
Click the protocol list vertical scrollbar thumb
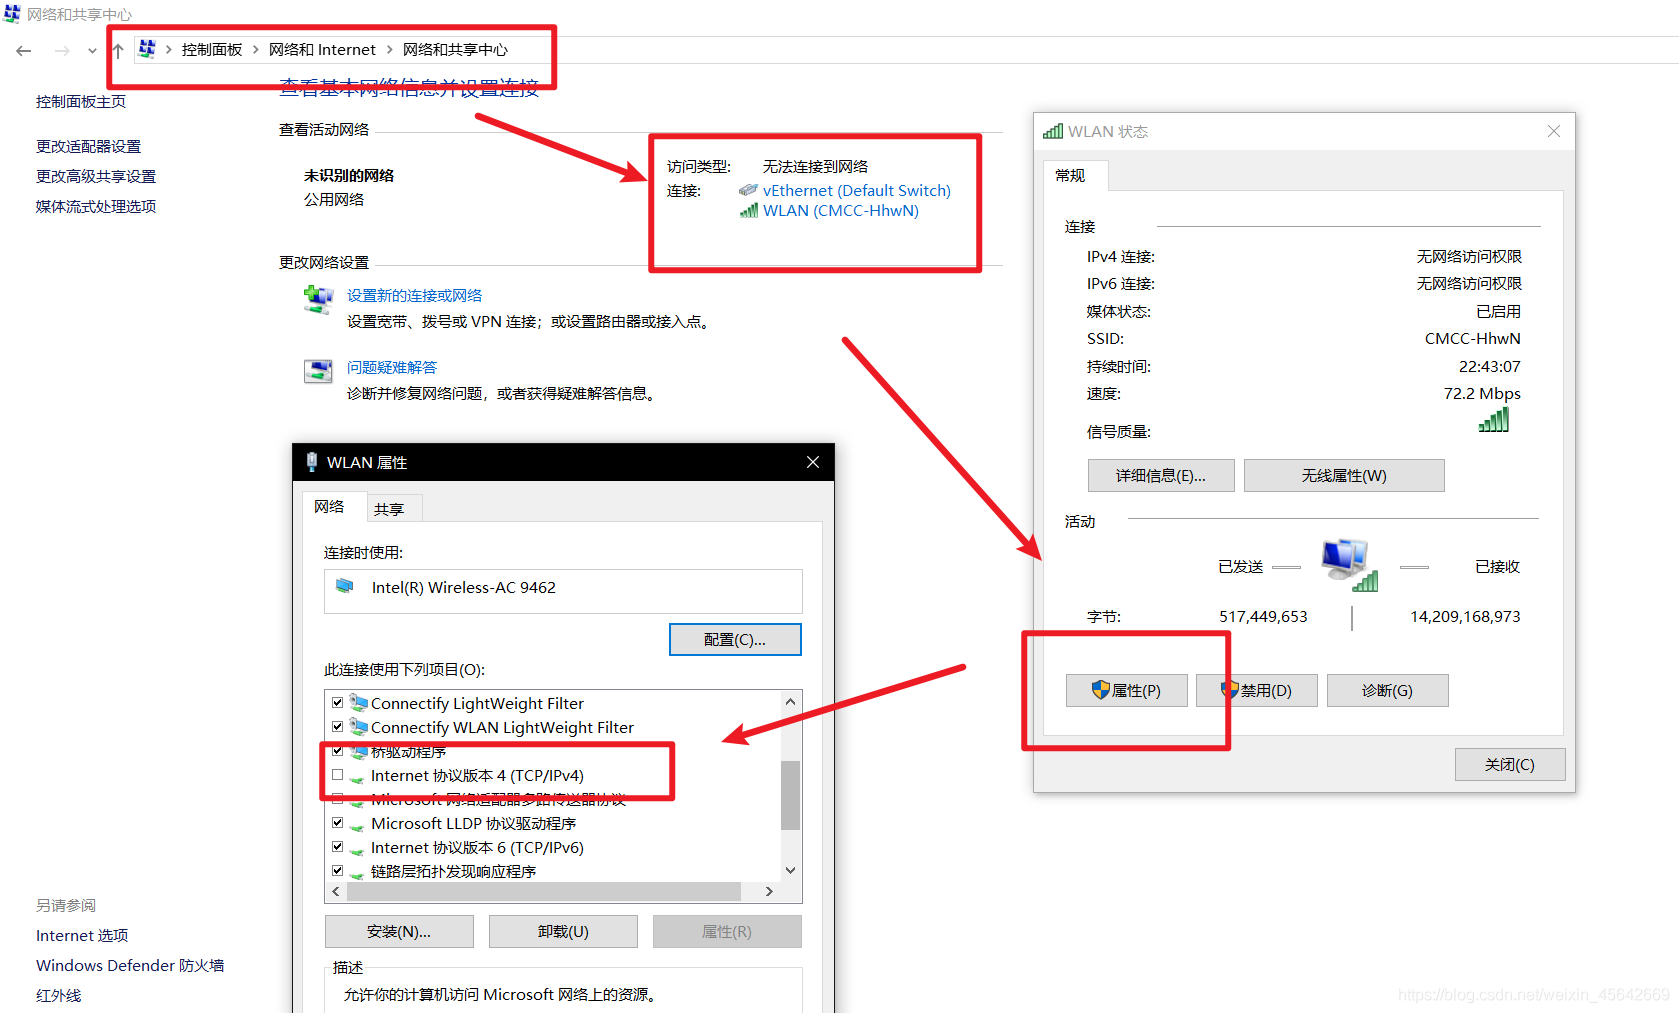790,796
